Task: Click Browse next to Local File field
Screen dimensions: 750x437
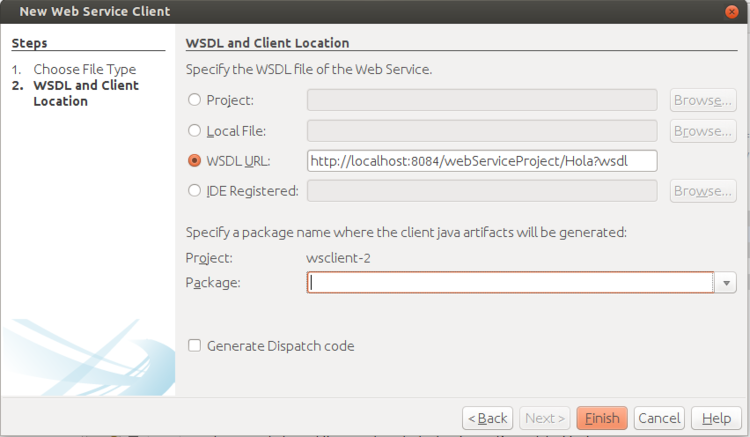Action: [x=703, y=131]
